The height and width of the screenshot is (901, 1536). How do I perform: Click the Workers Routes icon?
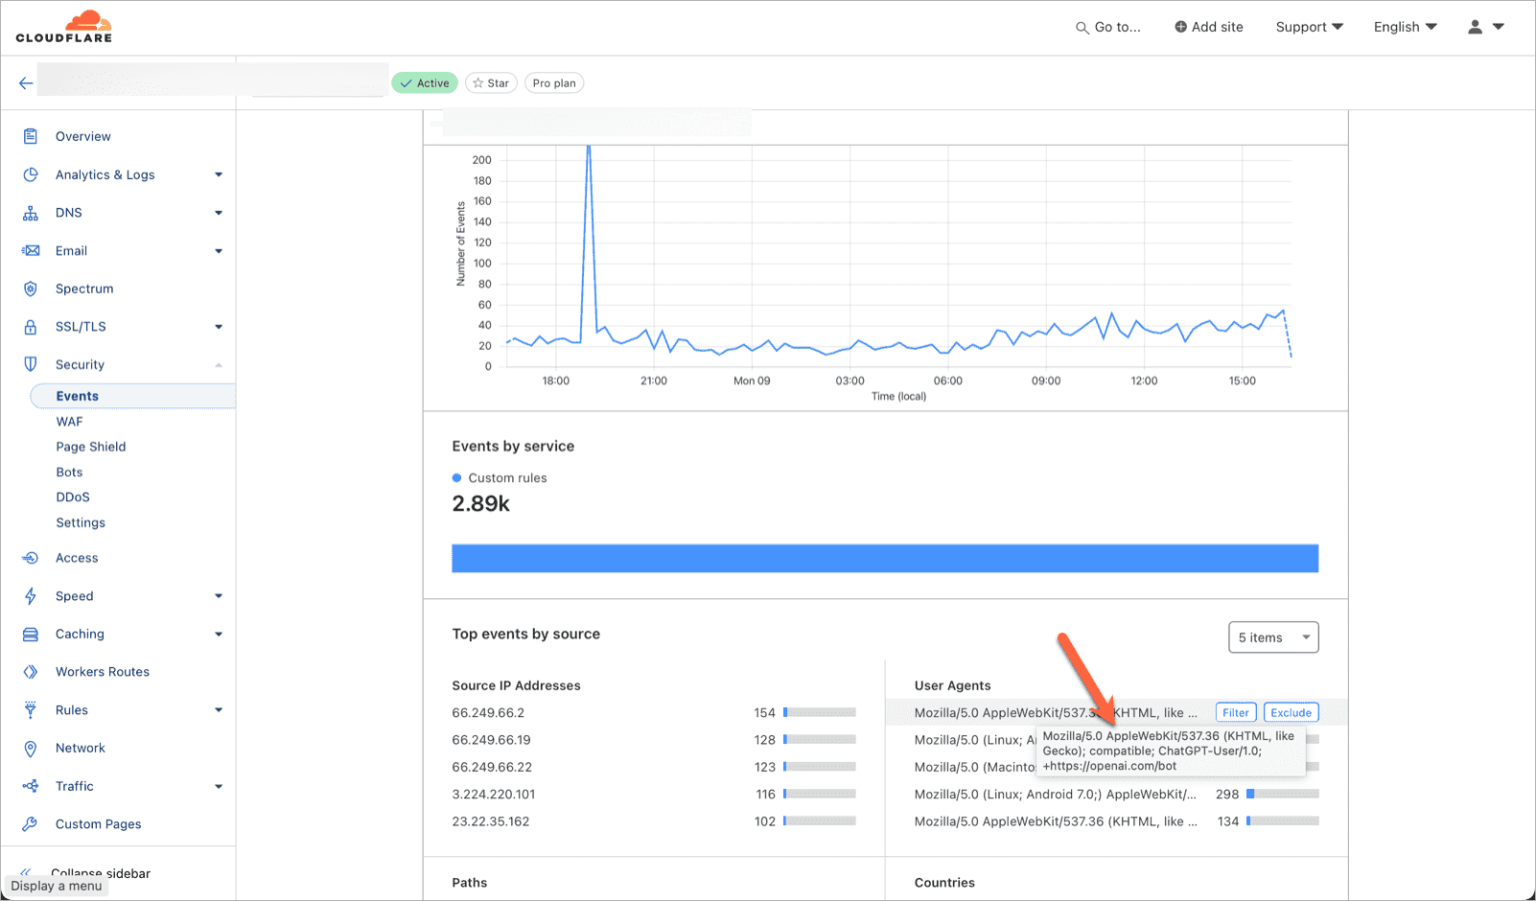31,672
